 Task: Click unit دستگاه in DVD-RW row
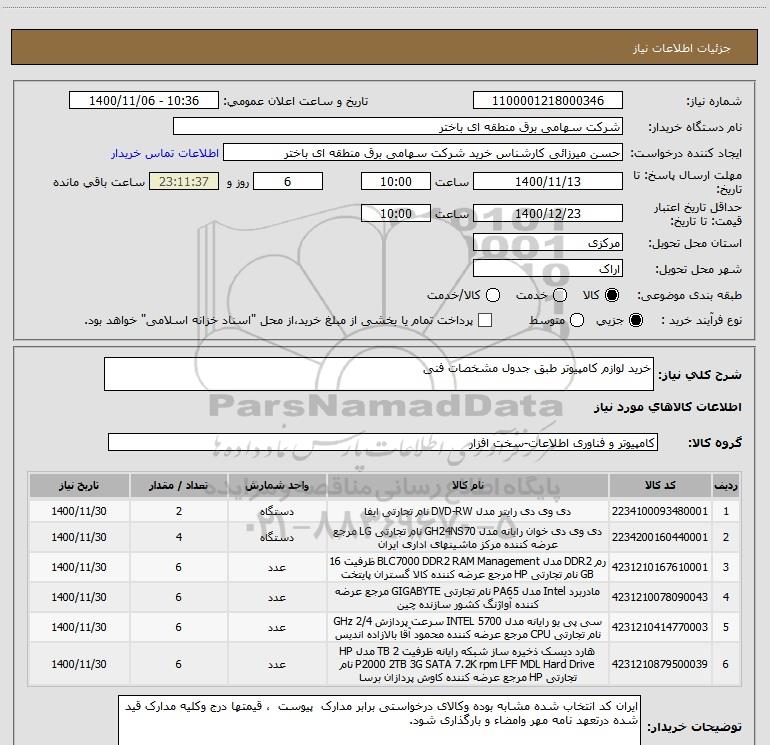tap(277, 511)
